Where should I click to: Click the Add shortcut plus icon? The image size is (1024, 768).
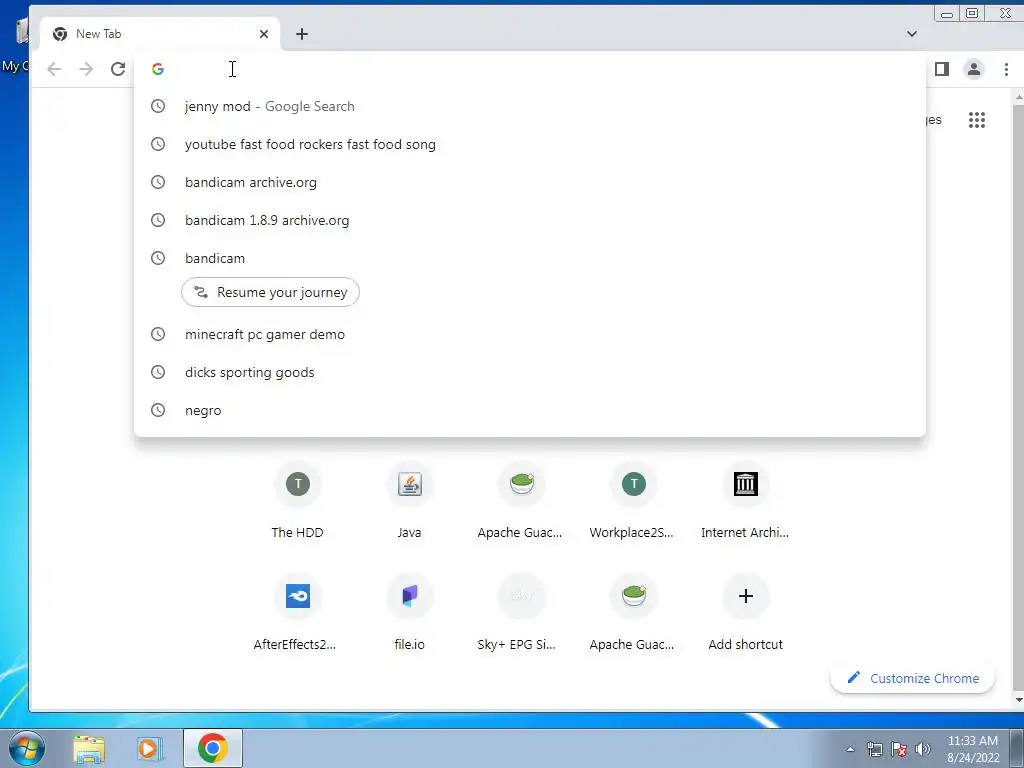pyautogui.click(x=745, y=596)
